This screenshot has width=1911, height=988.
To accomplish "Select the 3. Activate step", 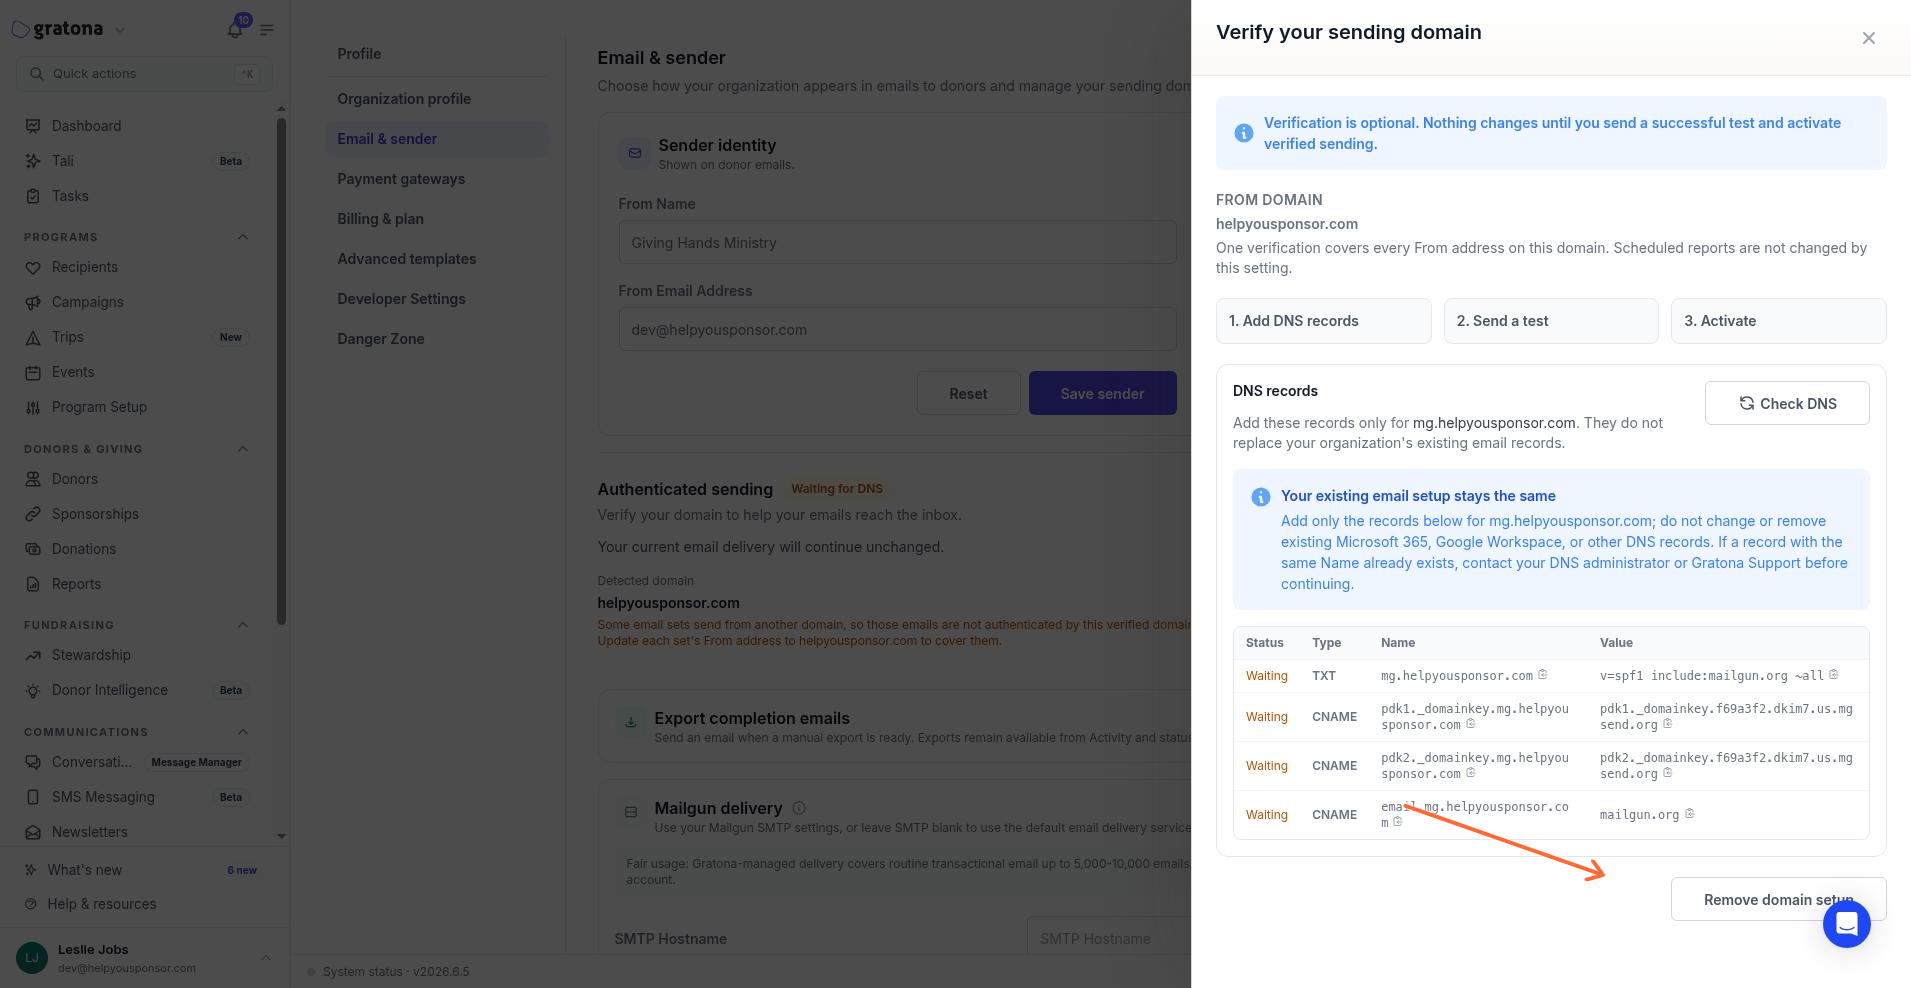I will click(x=1778, y=321).
